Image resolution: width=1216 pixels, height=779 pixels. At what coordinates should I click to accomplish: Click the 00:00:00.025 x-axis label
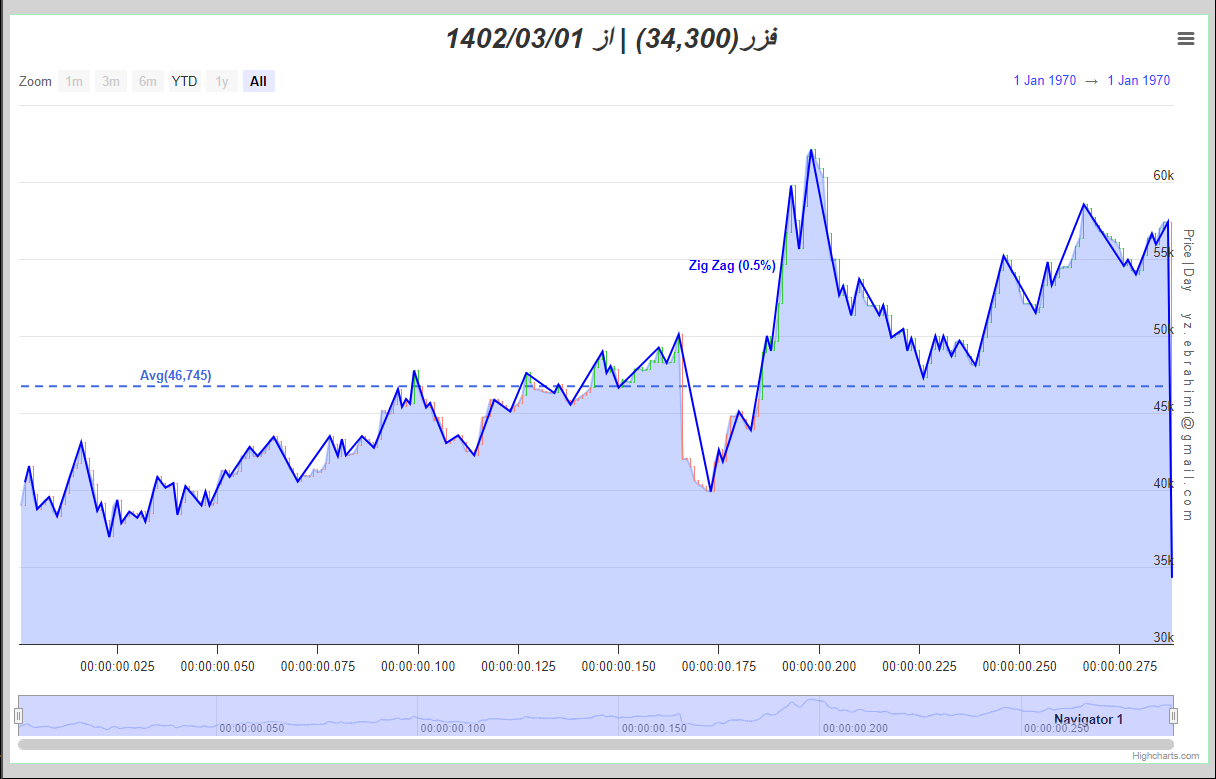coord(118,666)
